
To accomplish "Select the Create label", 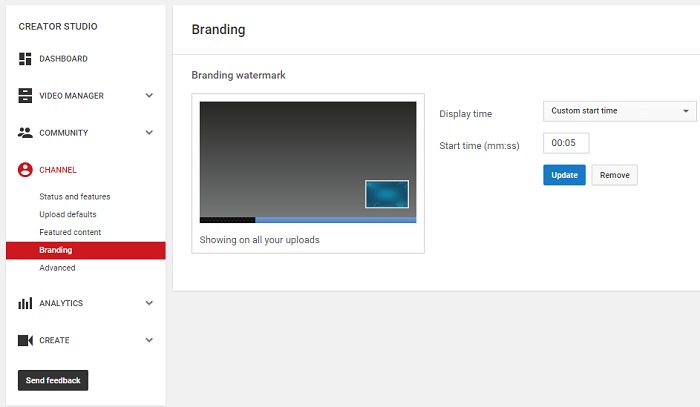I will click(x=54, y=340).
